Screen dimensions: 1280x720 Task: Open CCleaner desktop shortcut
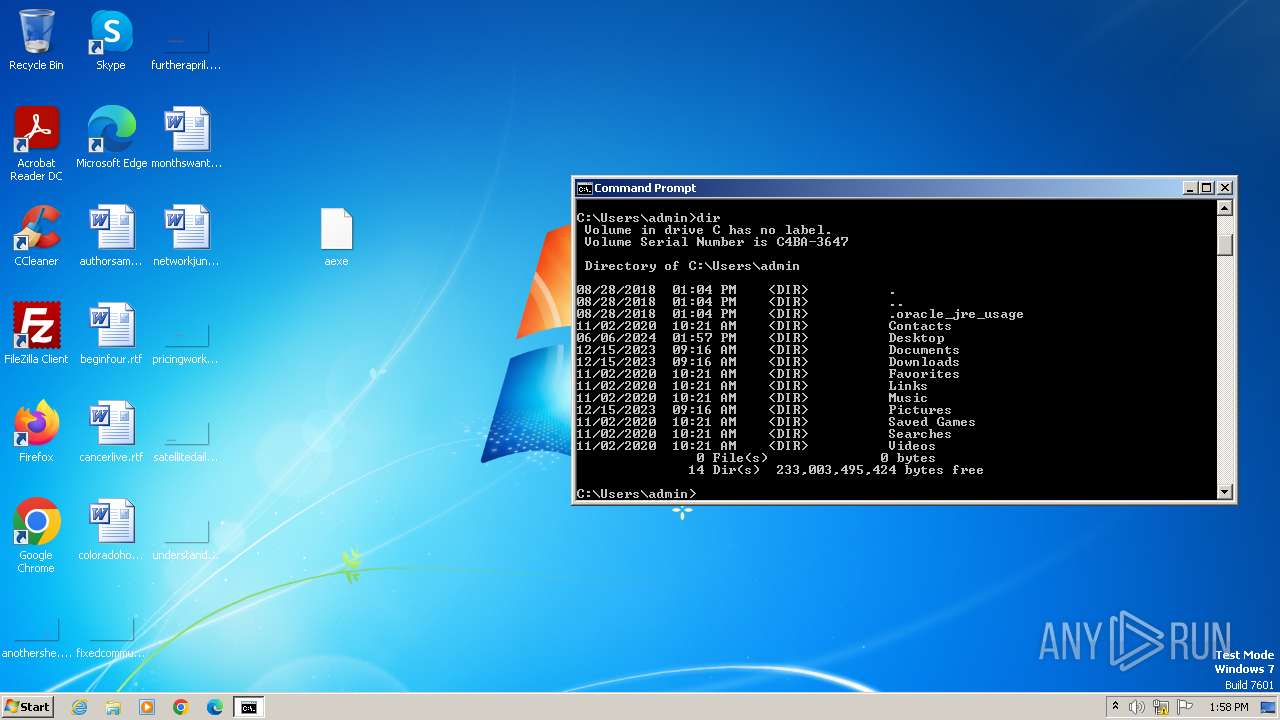coord(36,236)
